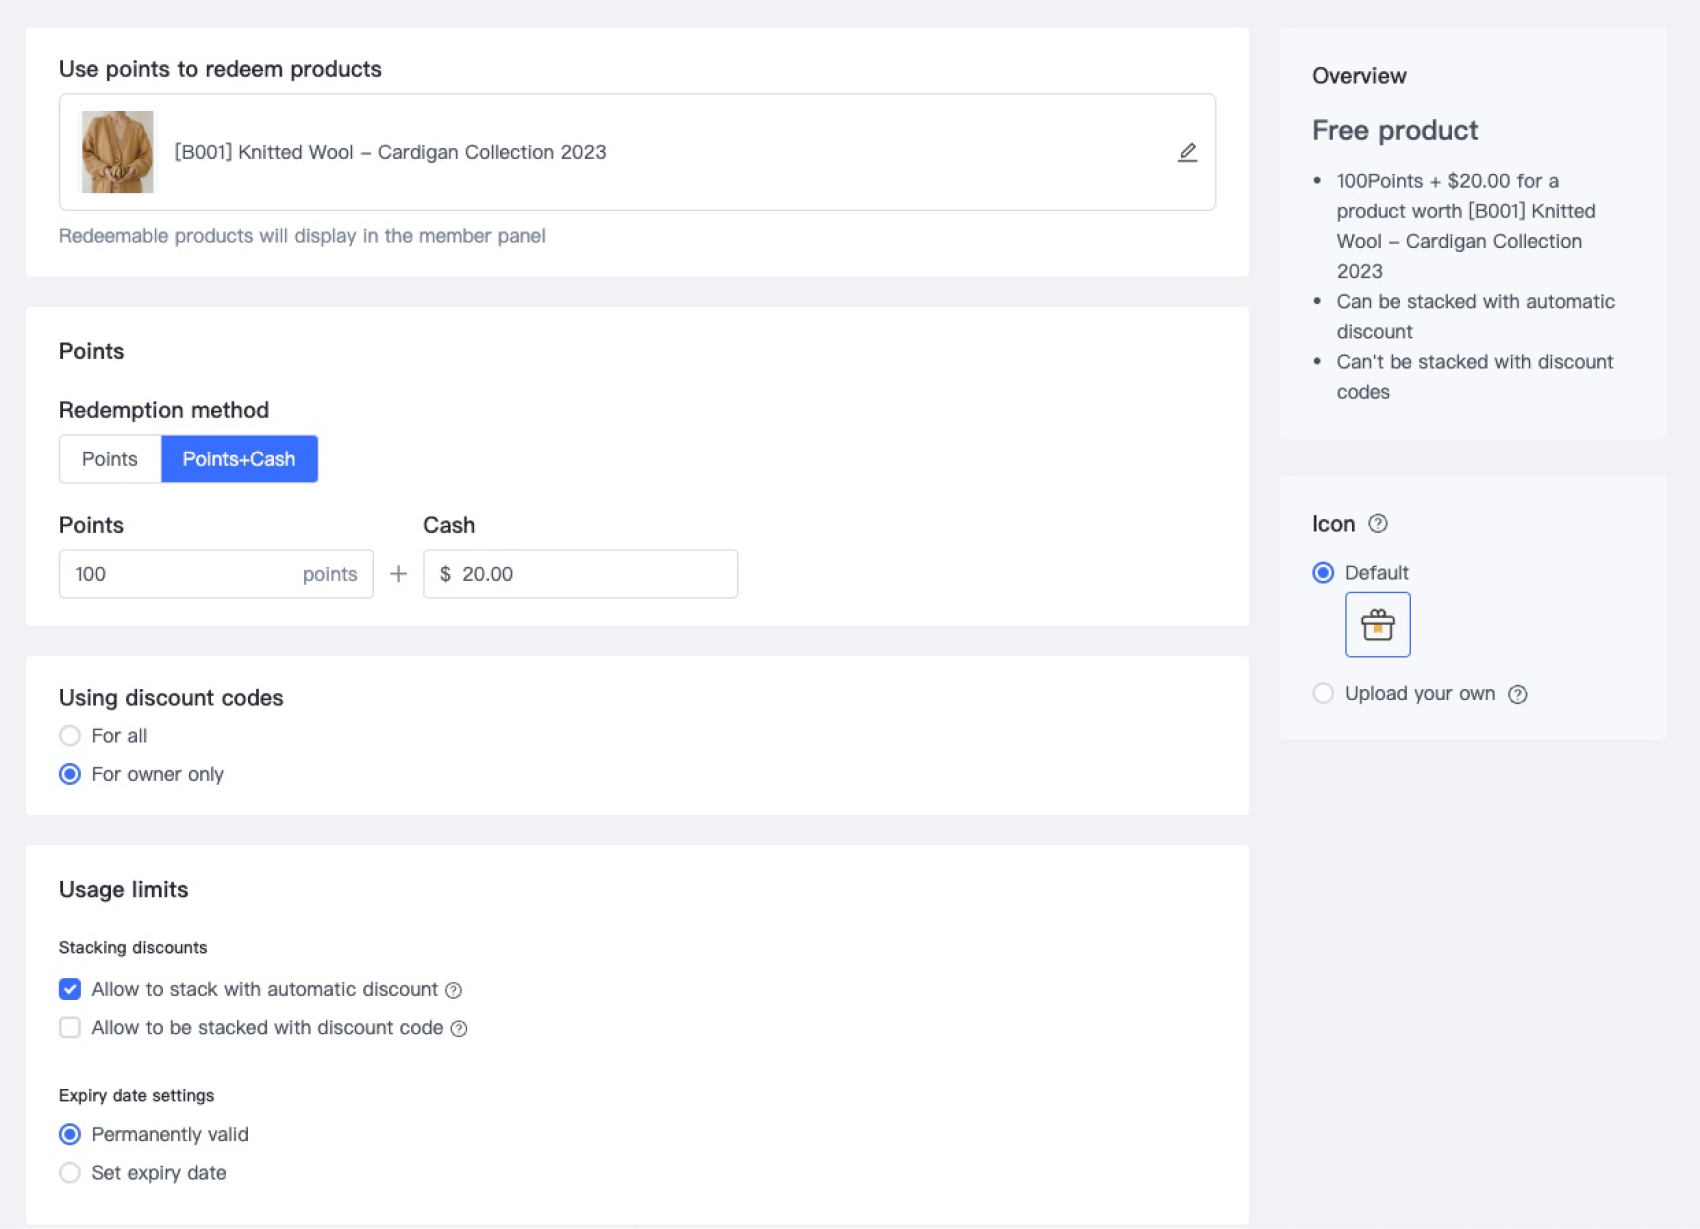Choose Permanently valid expiry setting
This screenshot has height=1229, width=1700.
coord(70,1134)
